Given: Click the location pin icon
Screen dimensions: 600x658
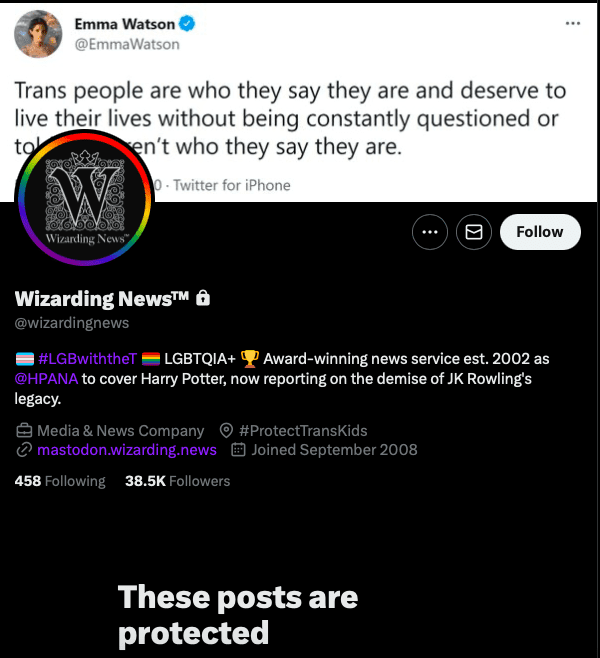Looking at the screenshot, I should pyautogui.click(x=226, y=431).
